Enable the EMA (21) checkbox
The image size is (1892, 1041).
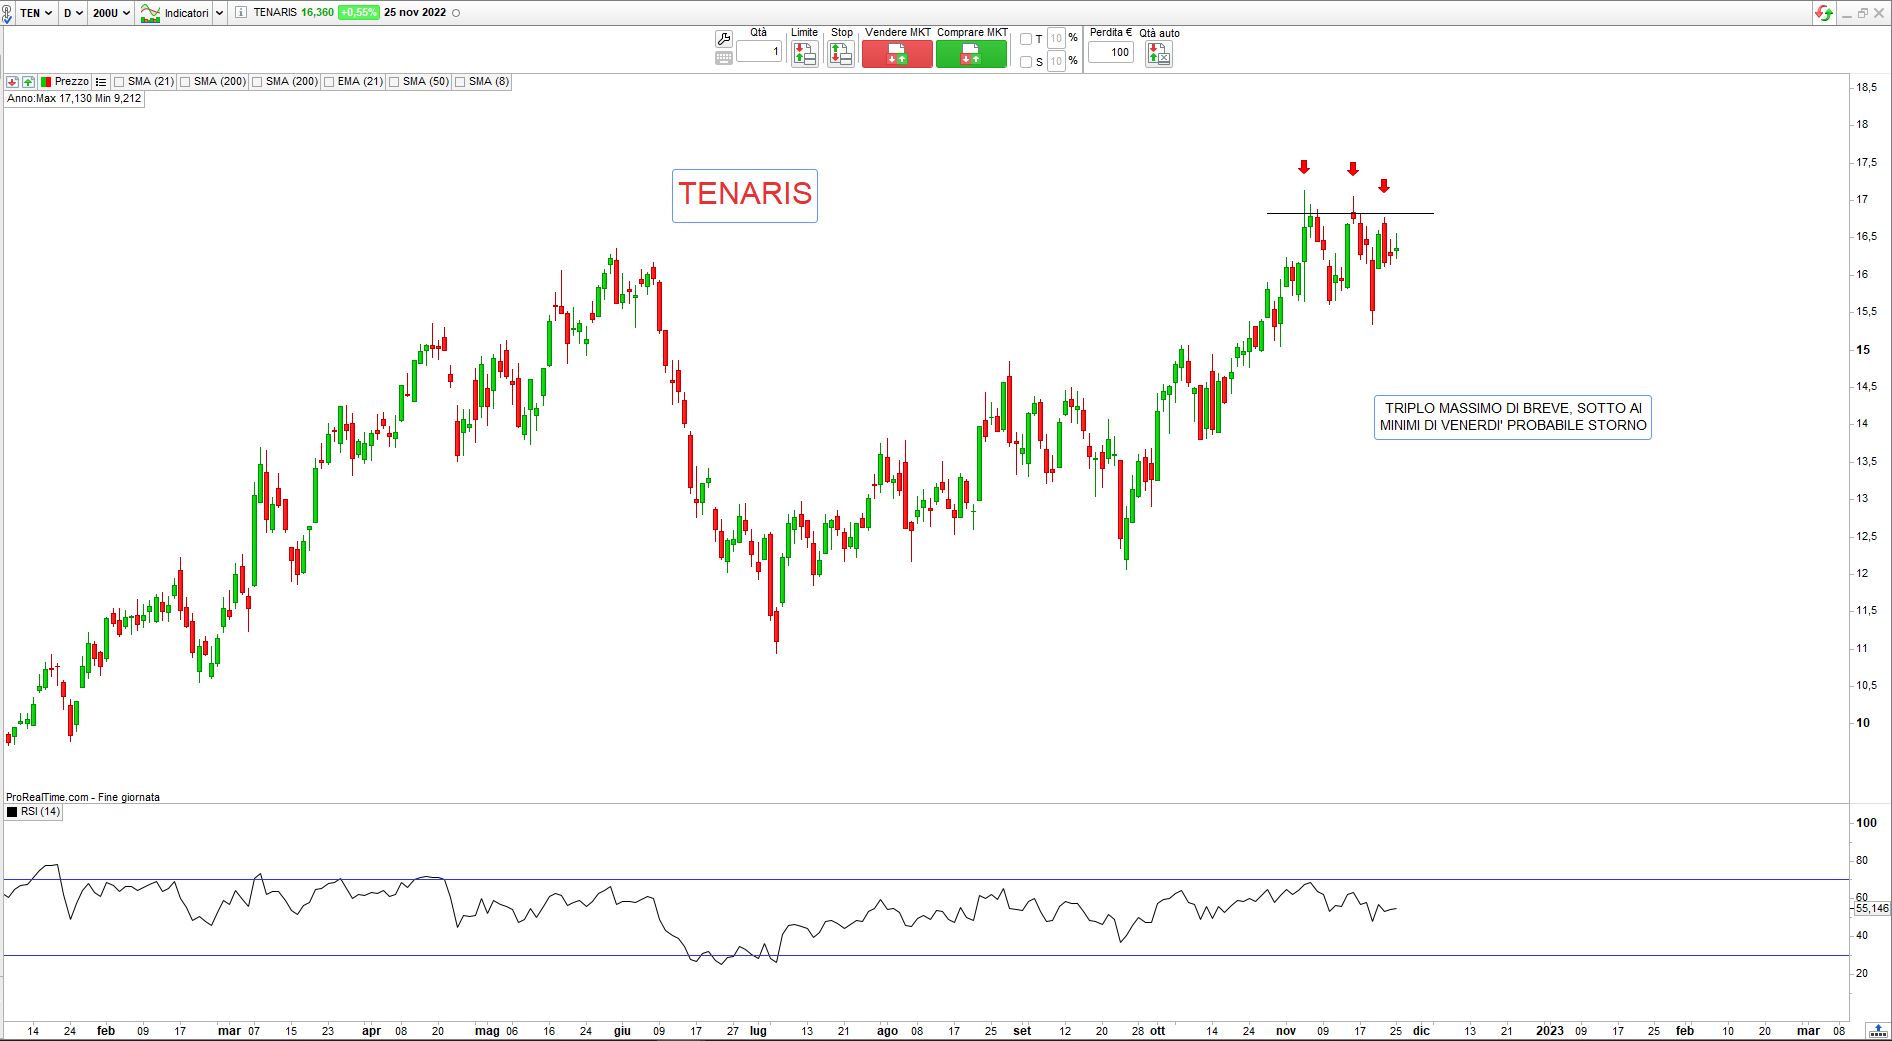pyautogui.click(x=329, y=82)
